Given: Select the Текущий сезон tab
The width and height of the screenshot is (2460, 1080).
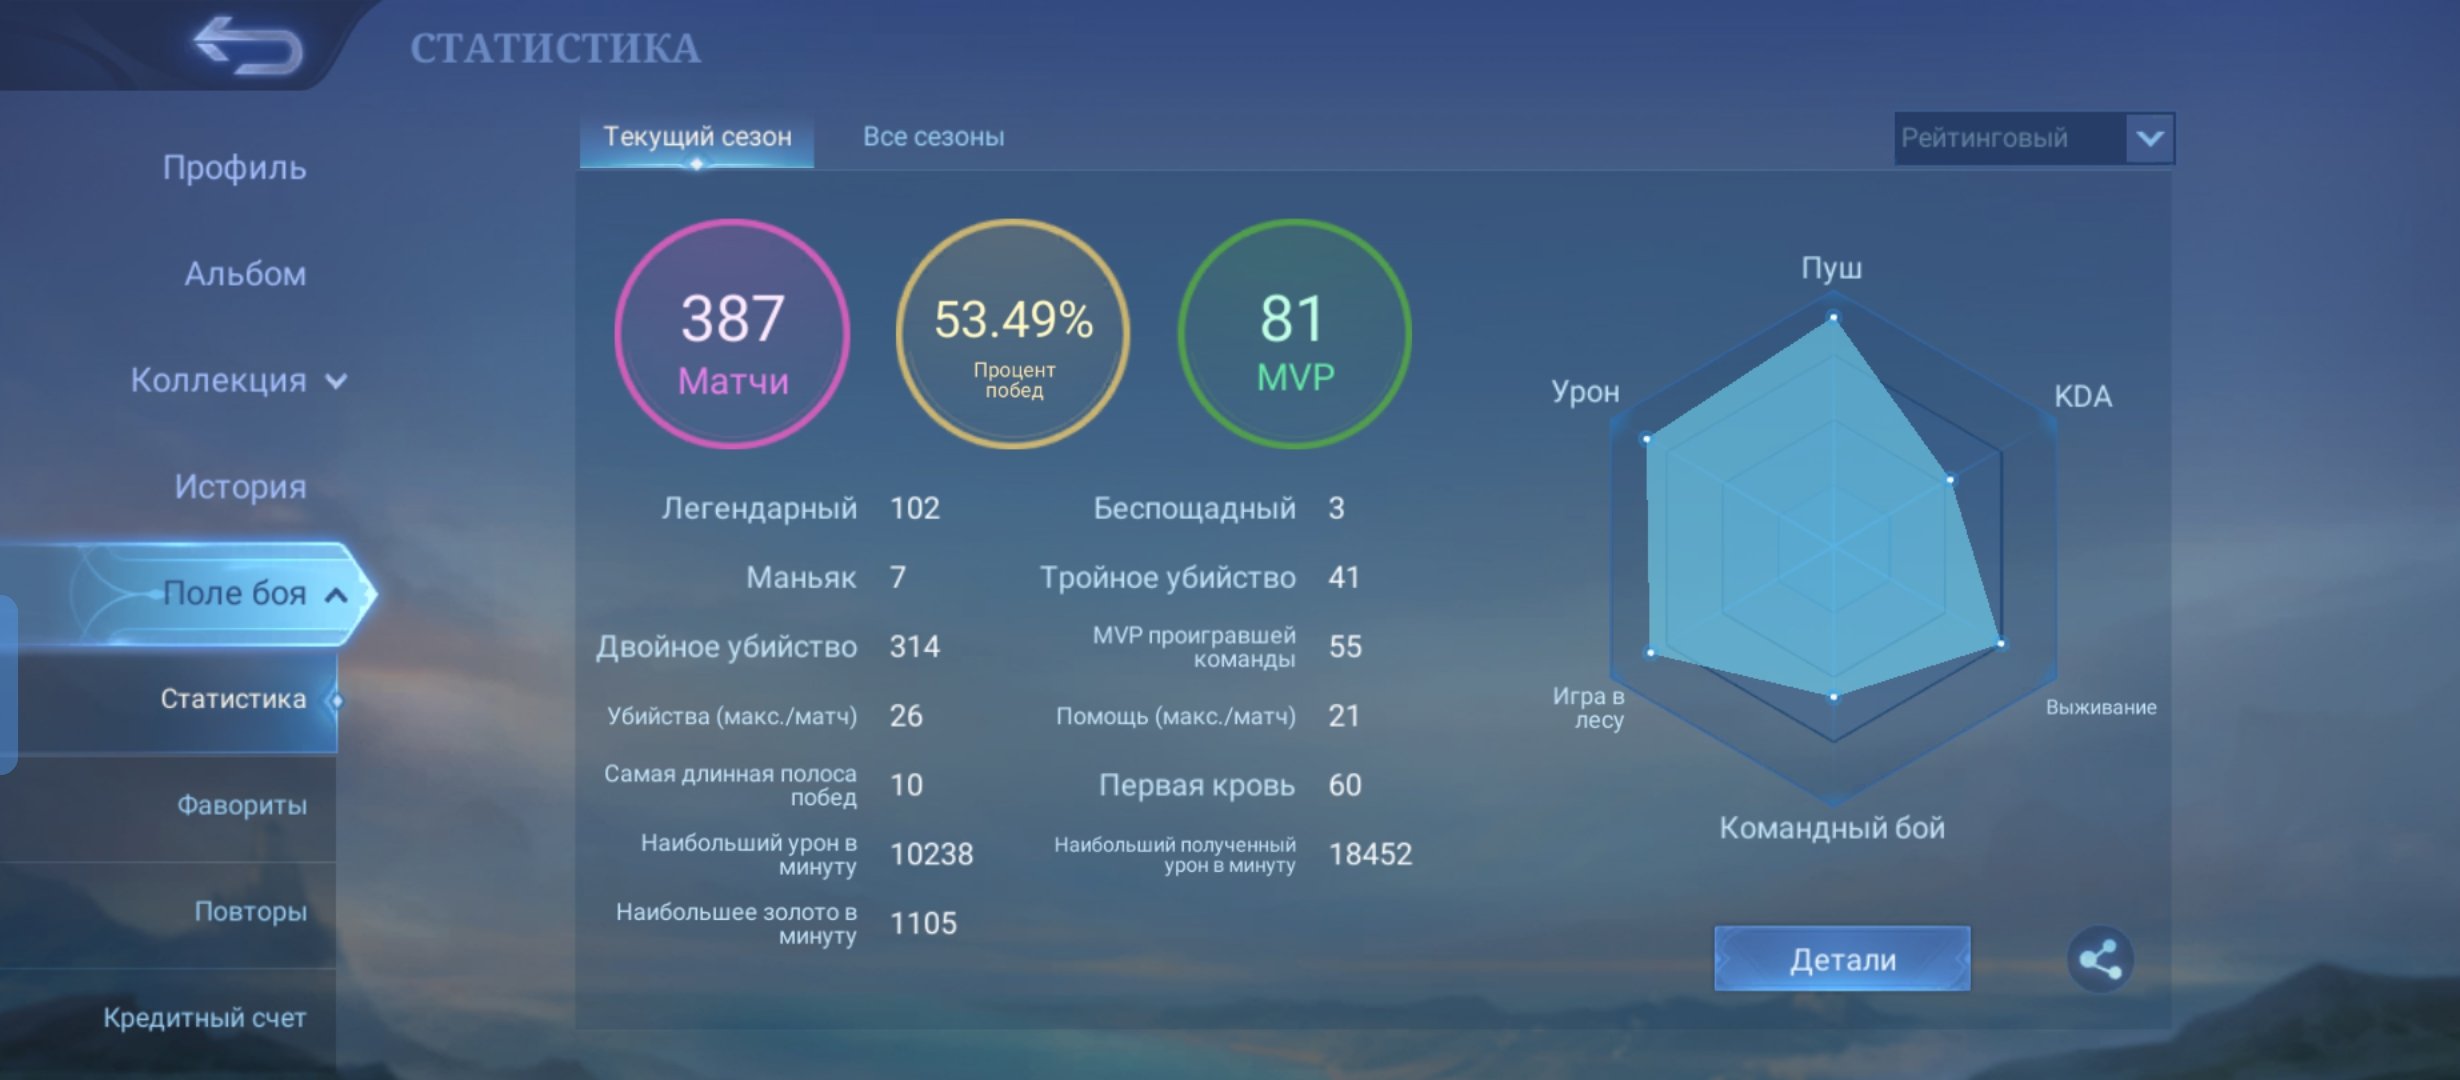Looking at the screenshot, I should pyautogui.click(x=697, y=137).
